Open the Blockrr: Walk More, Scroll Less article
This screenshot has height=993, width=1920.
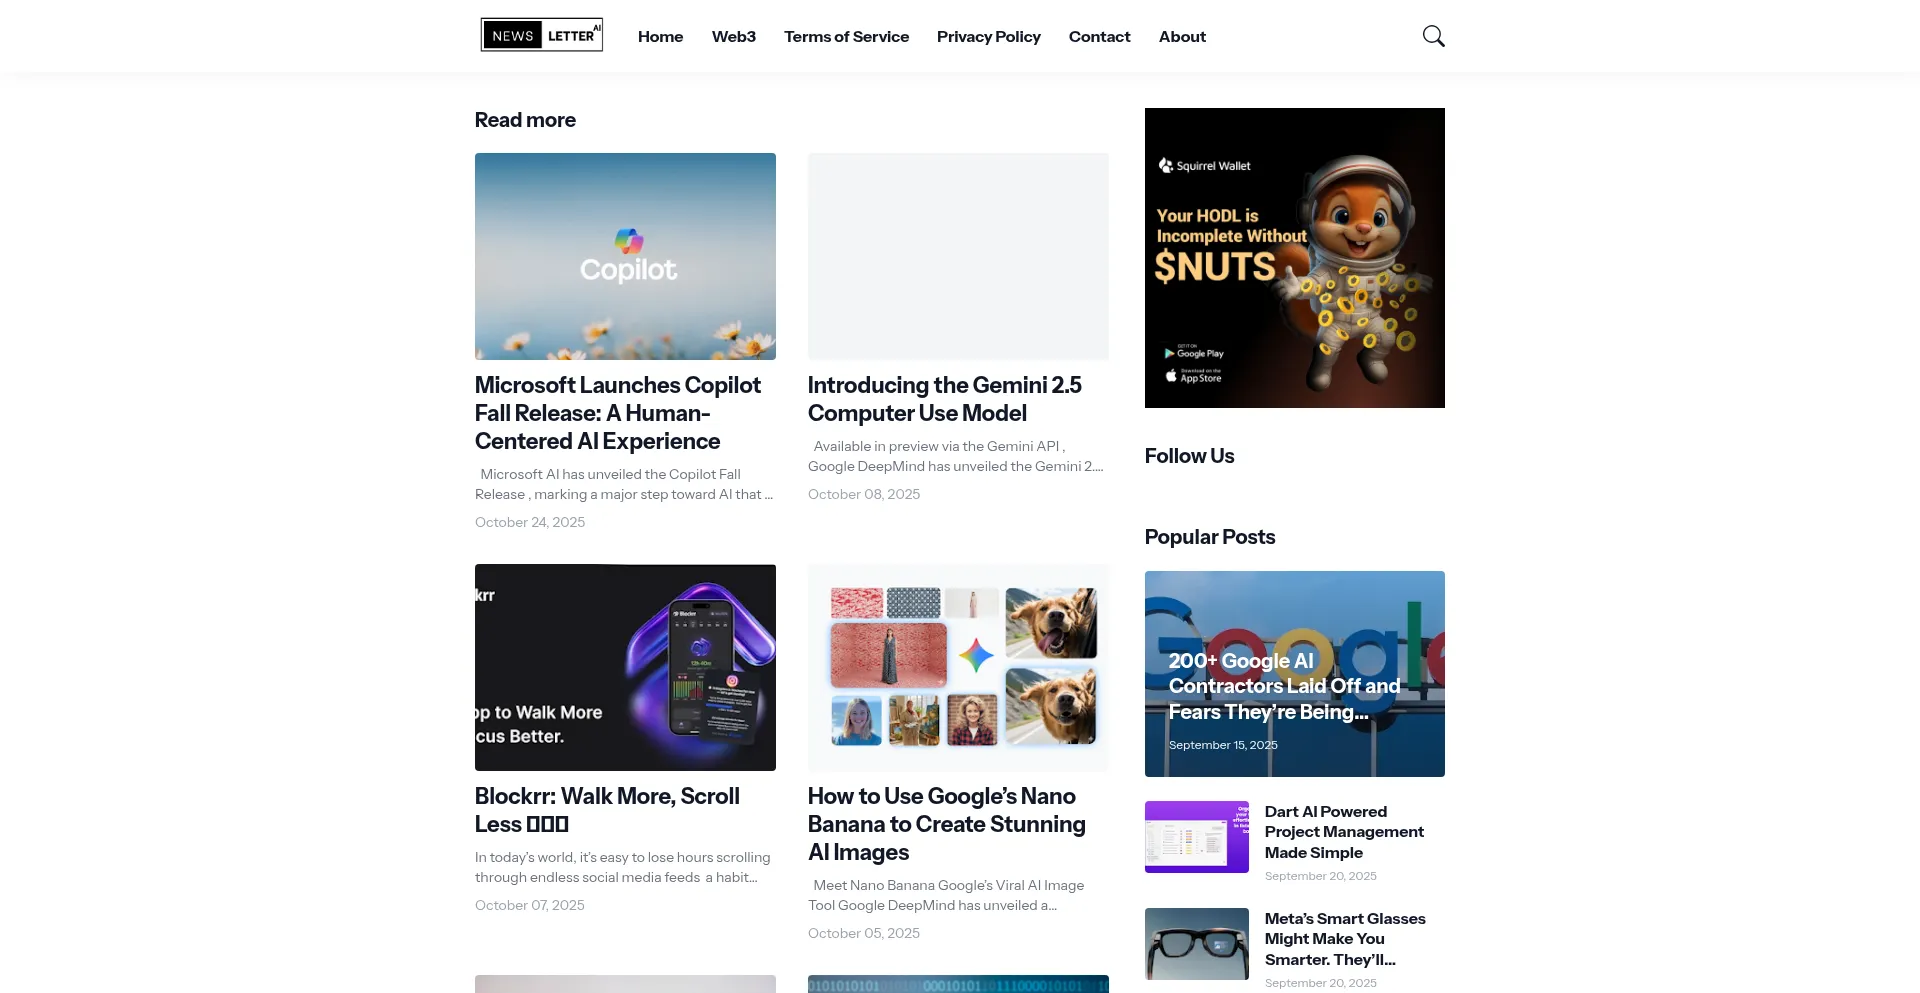[607, 810]
